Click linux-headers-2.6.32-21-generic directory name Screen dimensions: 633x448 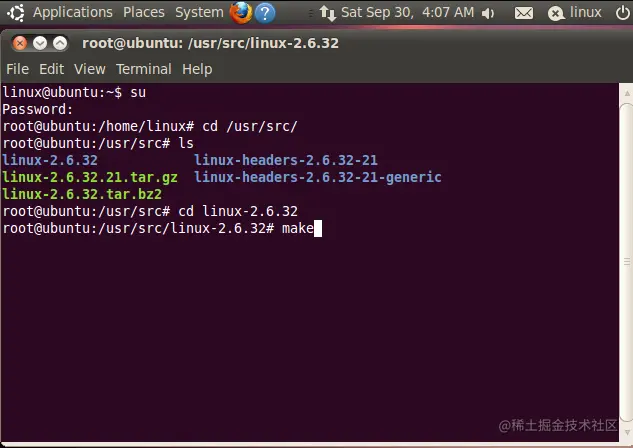(318, 177)
